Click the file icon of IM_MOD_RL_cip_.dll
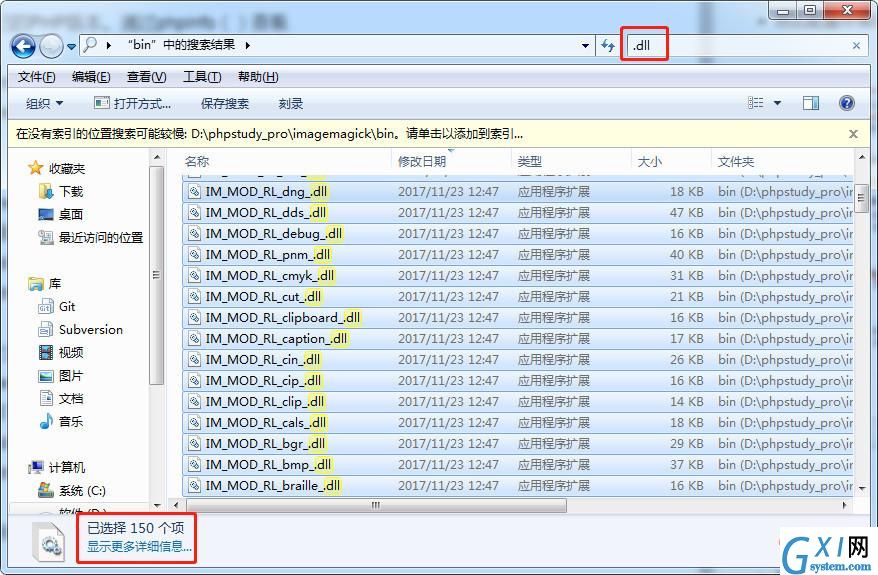 (x=194, y=381)
